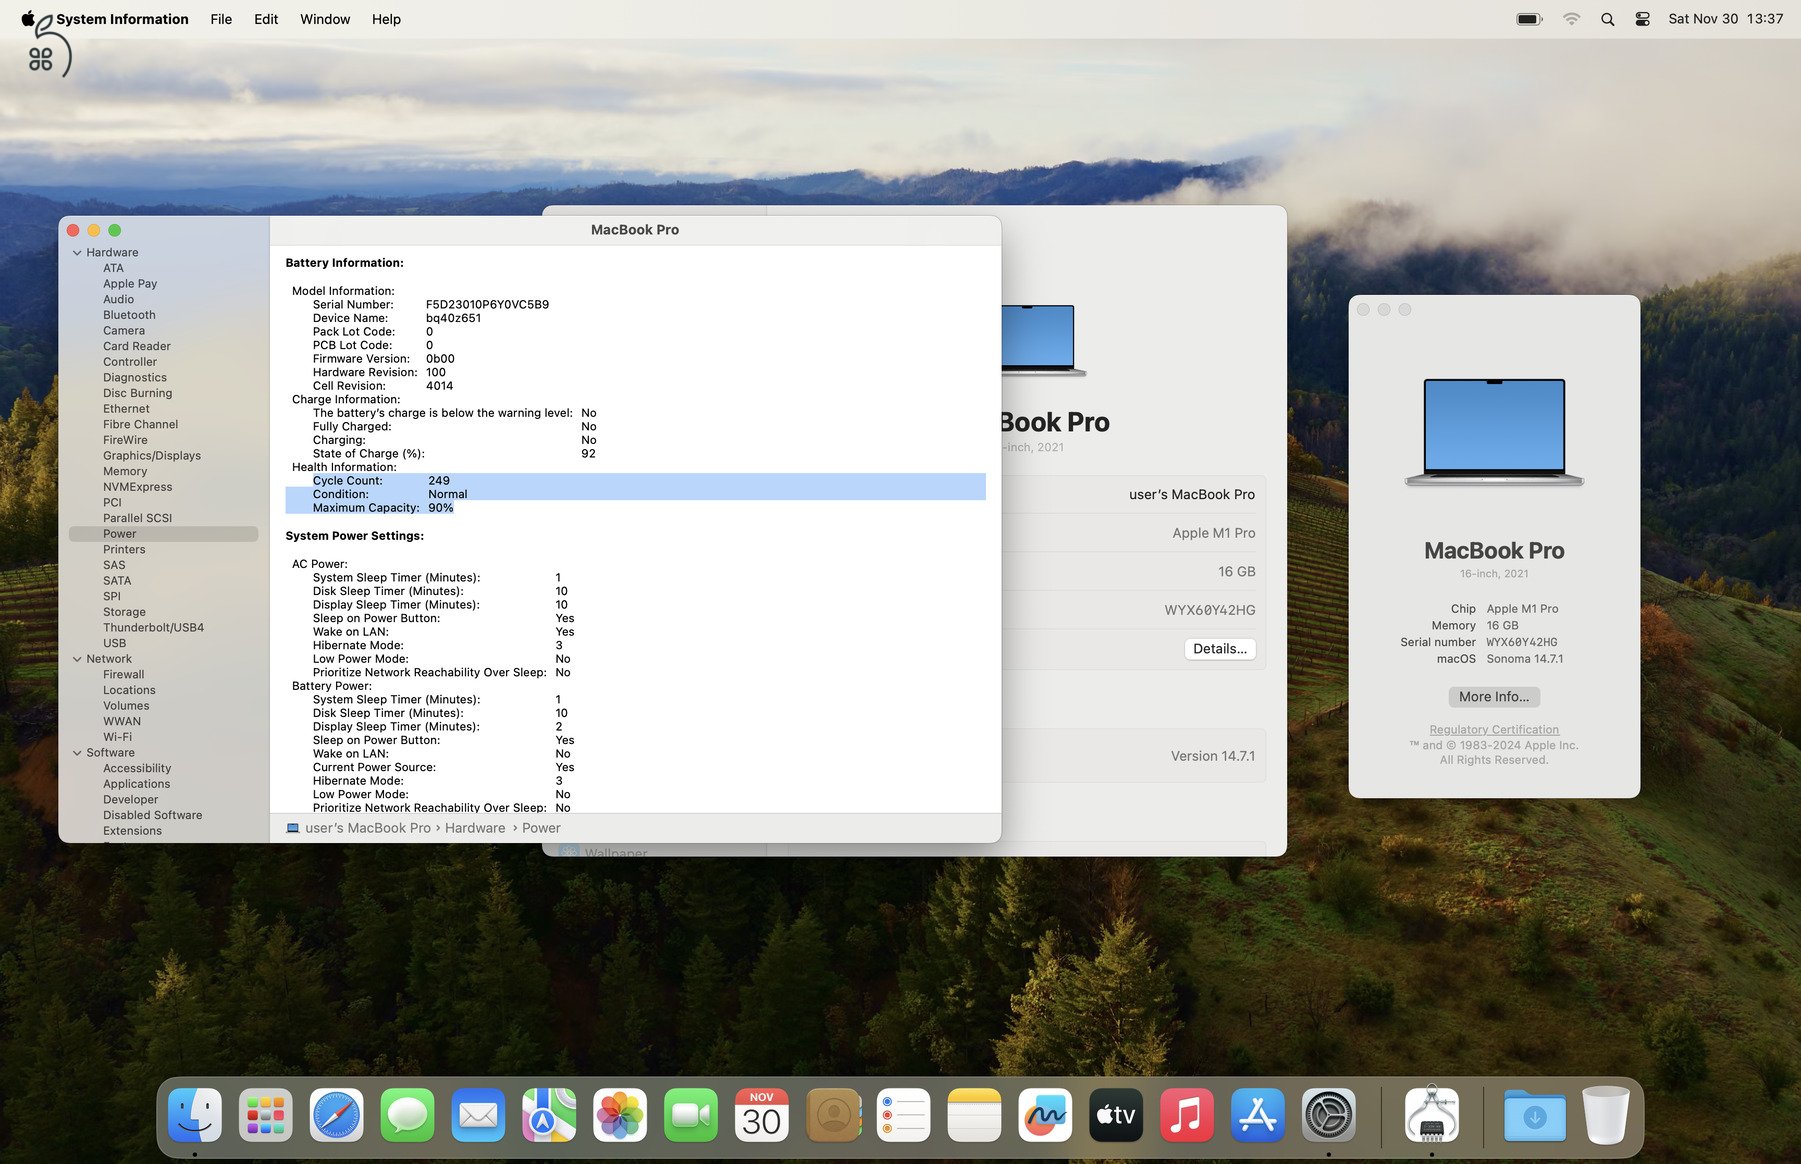The image size is (1801, 1164).
Task: Select Firewall under Network
Action: point(123,675)
